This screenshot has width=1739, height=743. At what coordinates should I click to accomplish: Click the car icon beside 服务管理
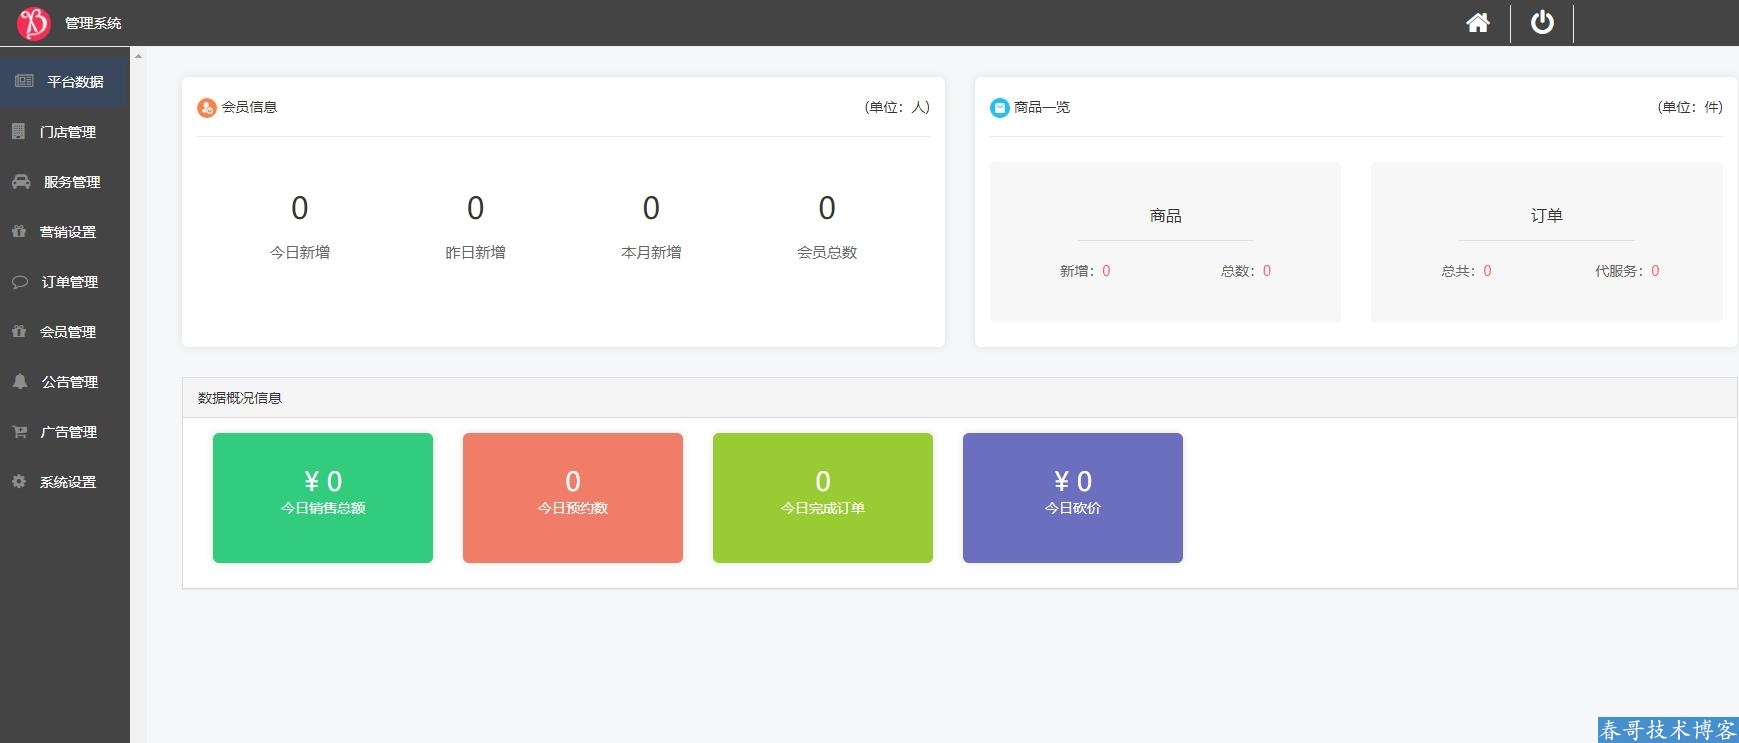click(21, 182)
